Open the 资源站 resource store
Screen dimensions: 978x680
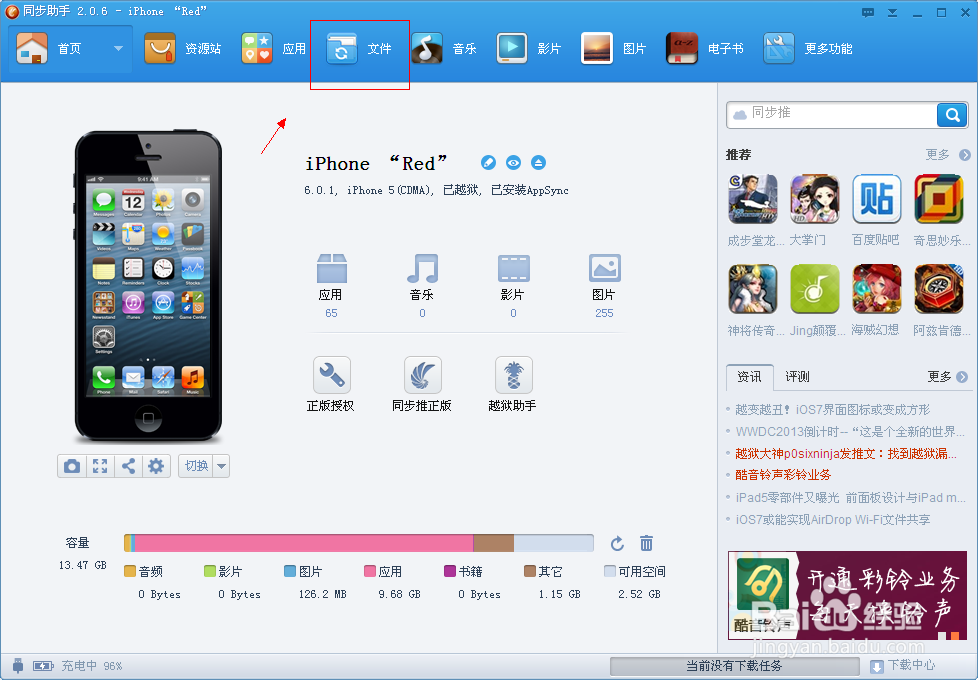pyautogui.click(x=182, y=49)
